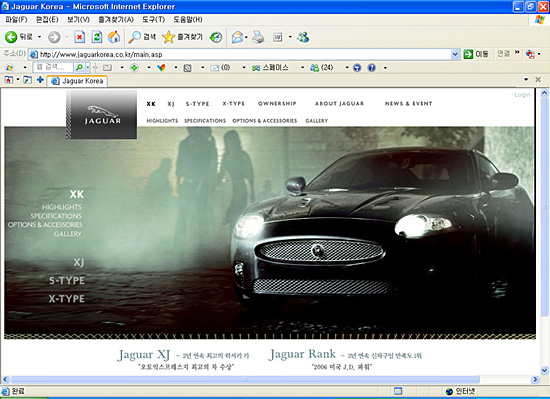
Task: Open GALLERY in the sub navigation bar
Action: click(316, 121)
